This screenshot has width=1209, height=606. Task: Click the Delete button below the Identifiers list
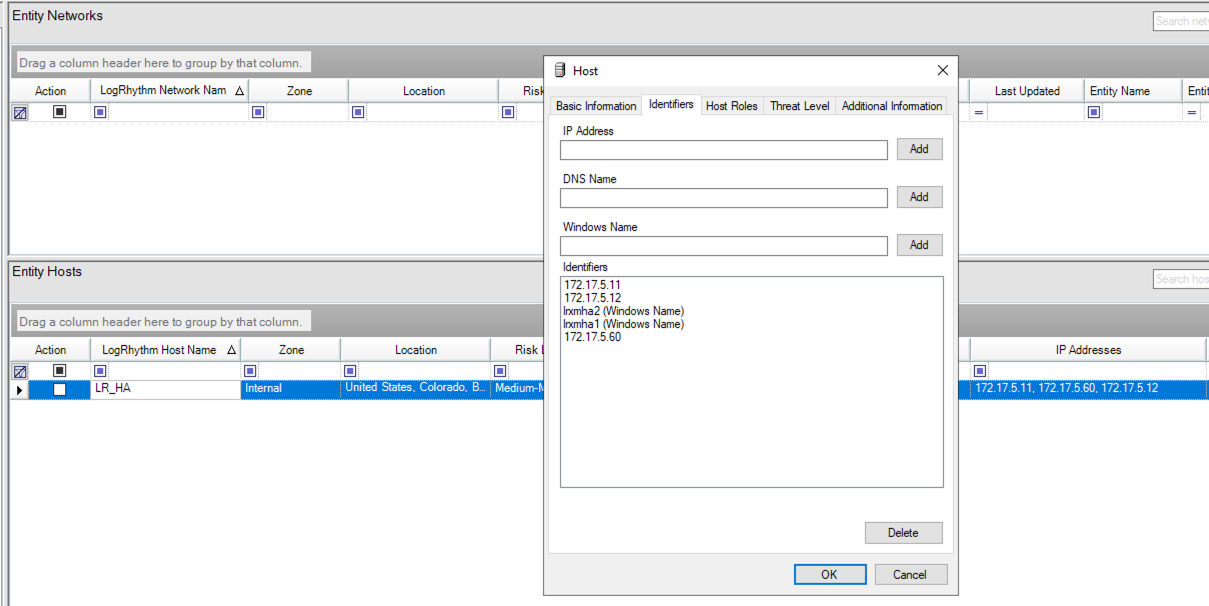tap(903, 533)
